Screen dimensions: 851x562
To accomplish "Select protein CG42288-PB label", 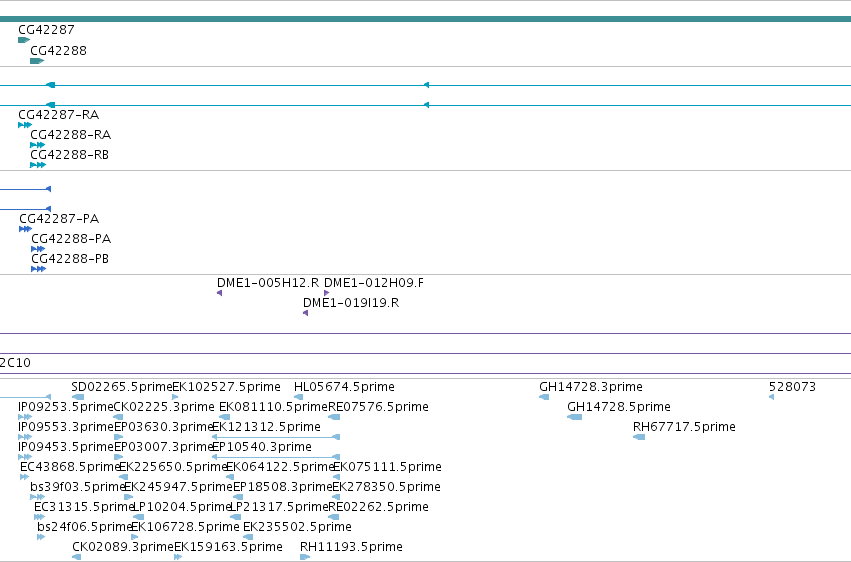I will [x=70, y=259].
